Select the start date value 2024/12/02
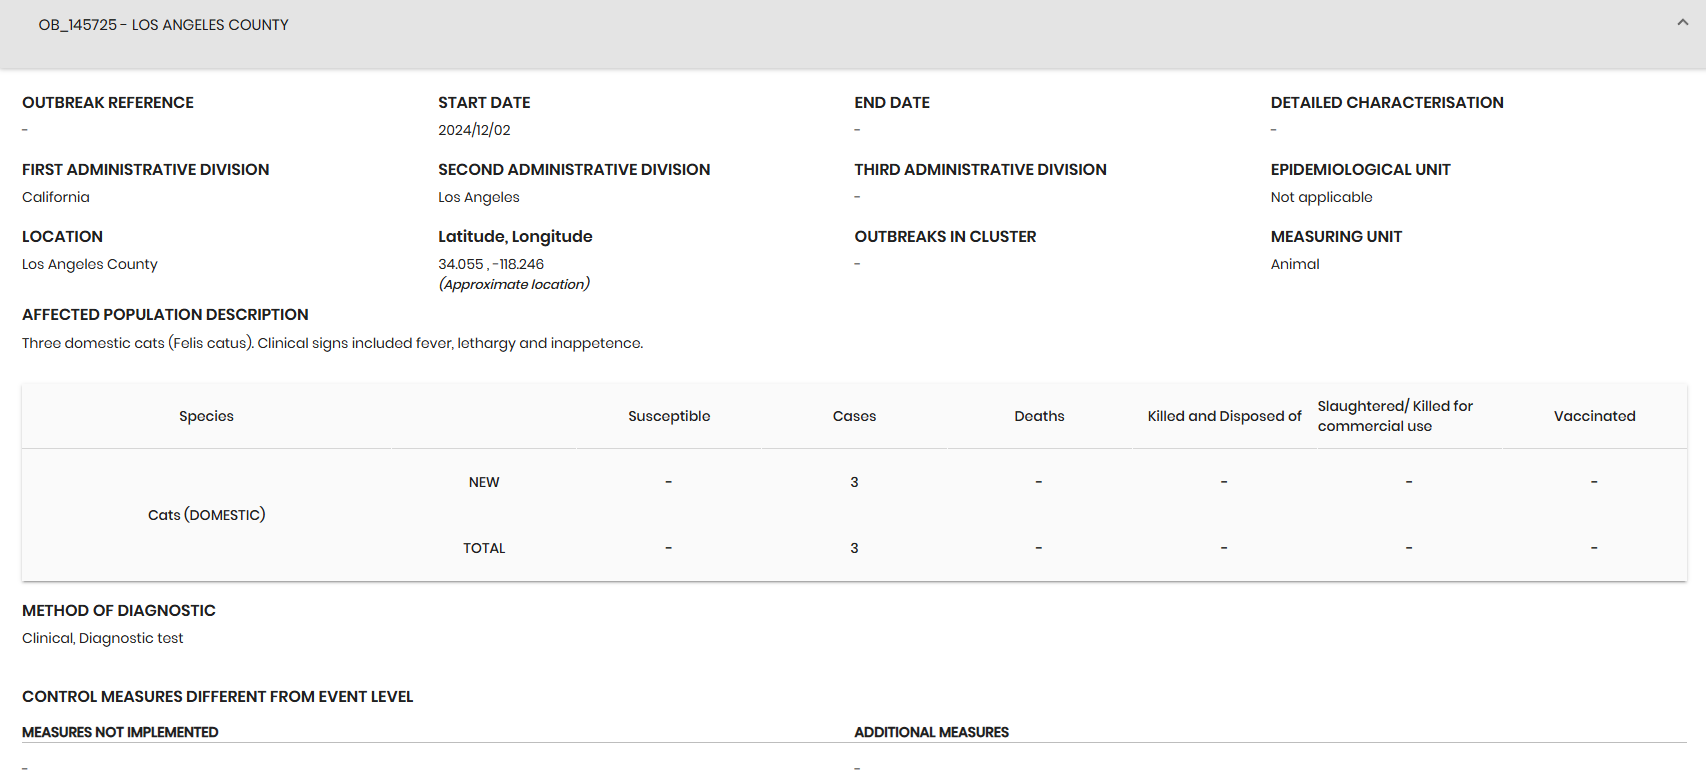1706x782 pixels. pos(474,130)
